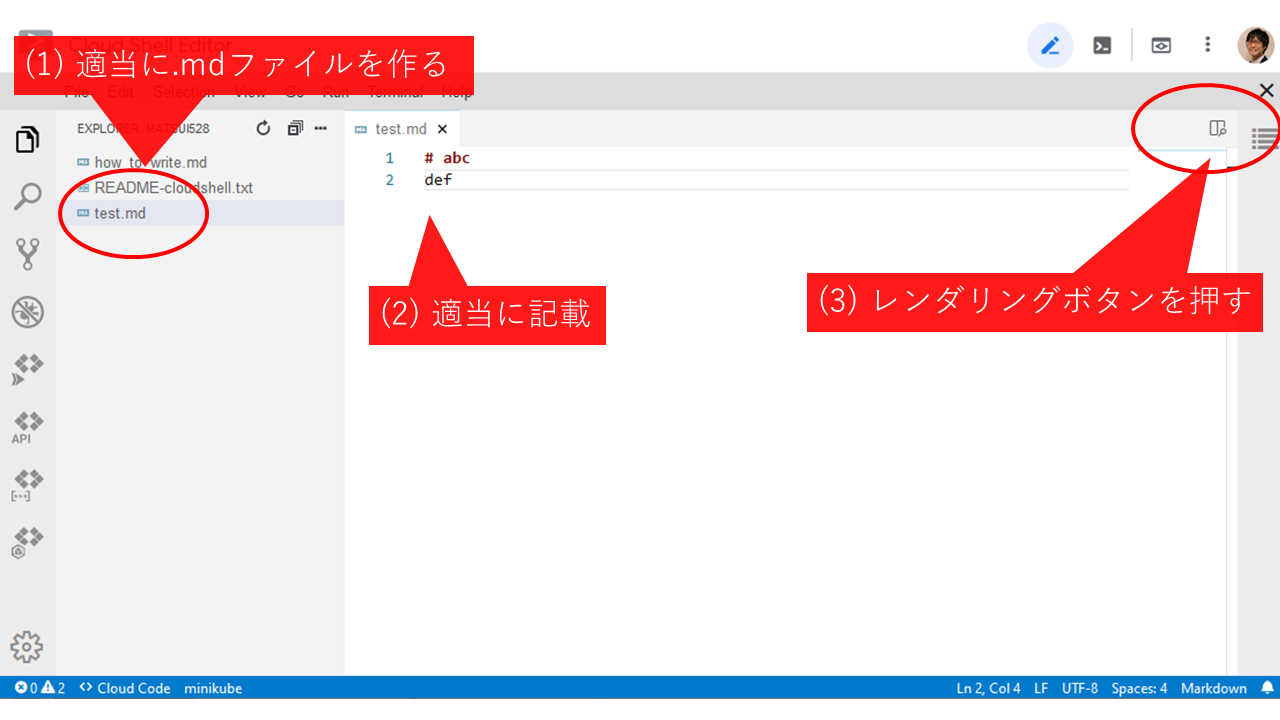
Task: Click the Cloud Code API sidebar icon
Action: pyautogui.click(x=27, y=425)
